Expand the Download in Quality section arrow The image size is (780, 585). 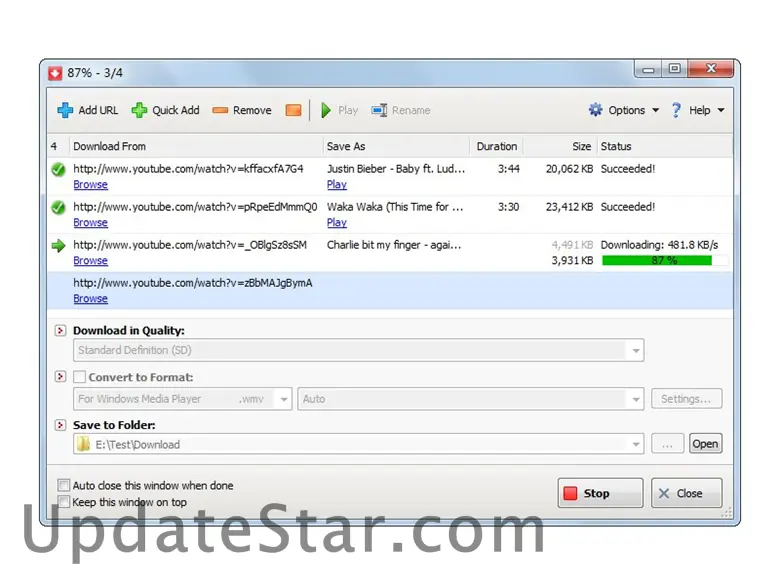click(60, 330)
